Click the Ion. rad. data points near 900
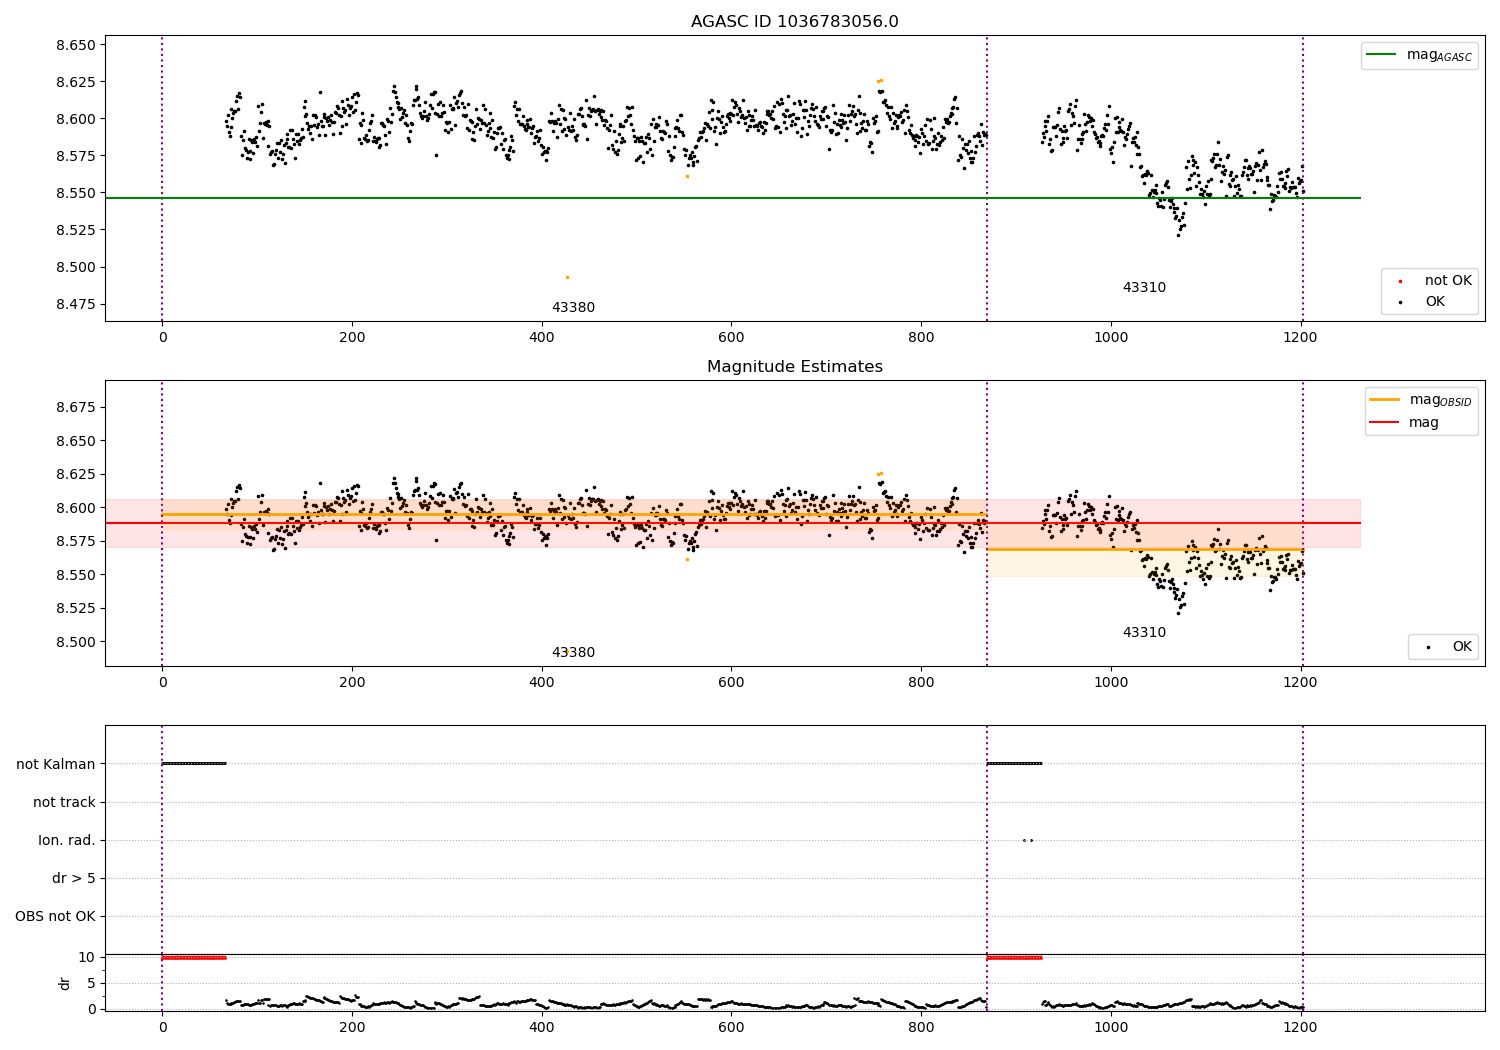This screenshot has width=1500, height=1050. click(1028, 840)
